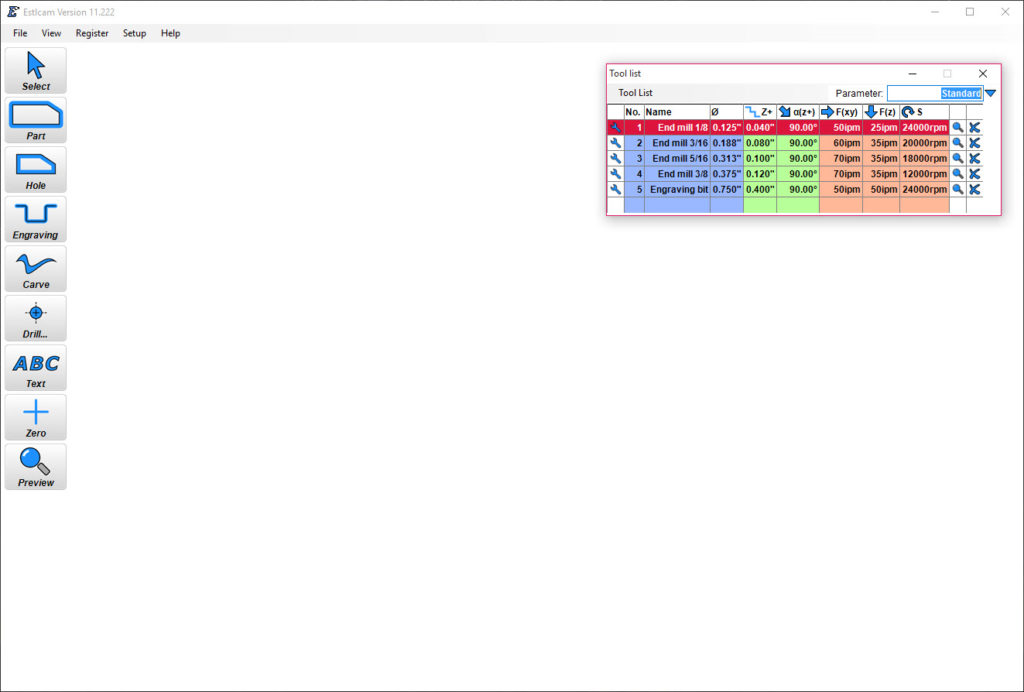Open the Register menu
1024x692 pixels.
click(92, 33)
